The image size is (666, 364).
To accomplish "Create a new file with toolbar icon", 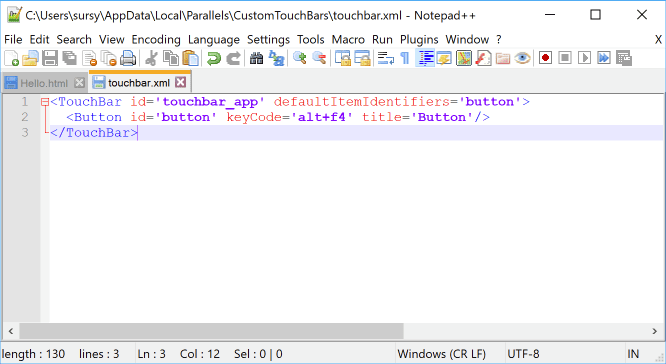I will point(11,58).
